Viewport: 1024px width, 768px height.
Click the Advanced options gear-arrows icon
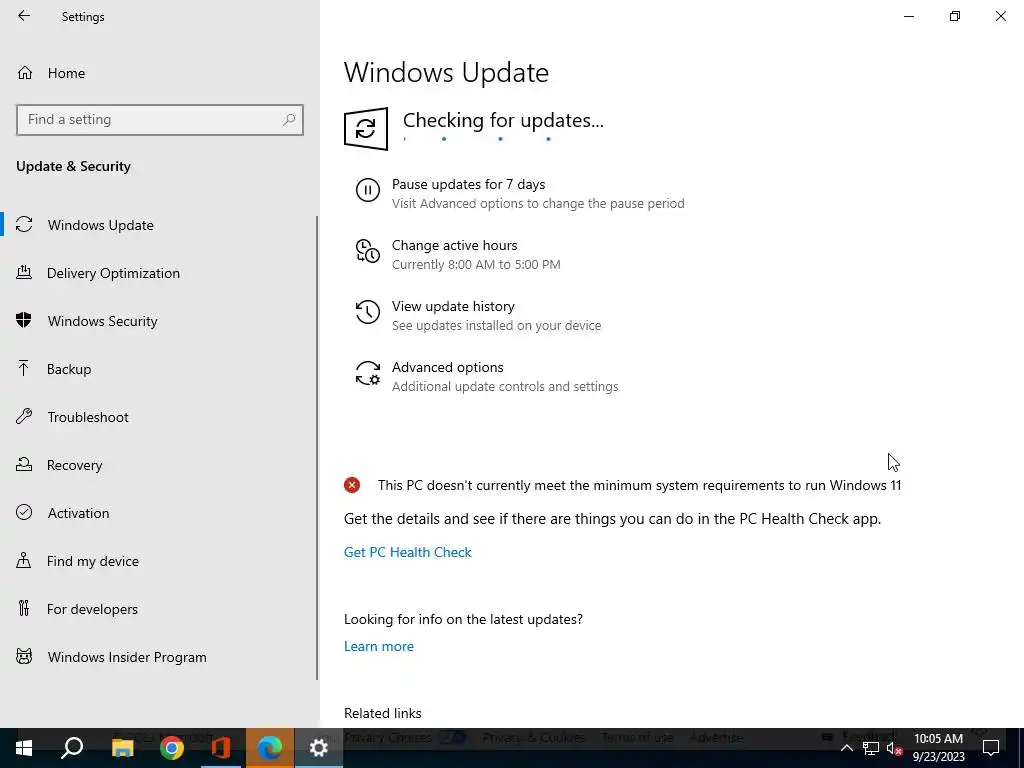point(368,373)
